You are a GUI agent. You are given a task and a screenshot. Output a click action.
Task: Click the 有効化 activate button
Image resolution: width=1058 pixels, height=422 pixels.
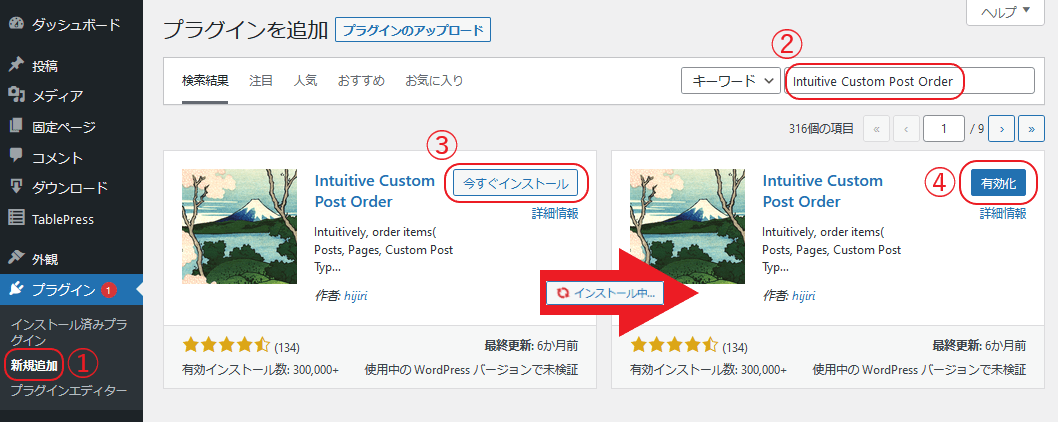(998, 183)
